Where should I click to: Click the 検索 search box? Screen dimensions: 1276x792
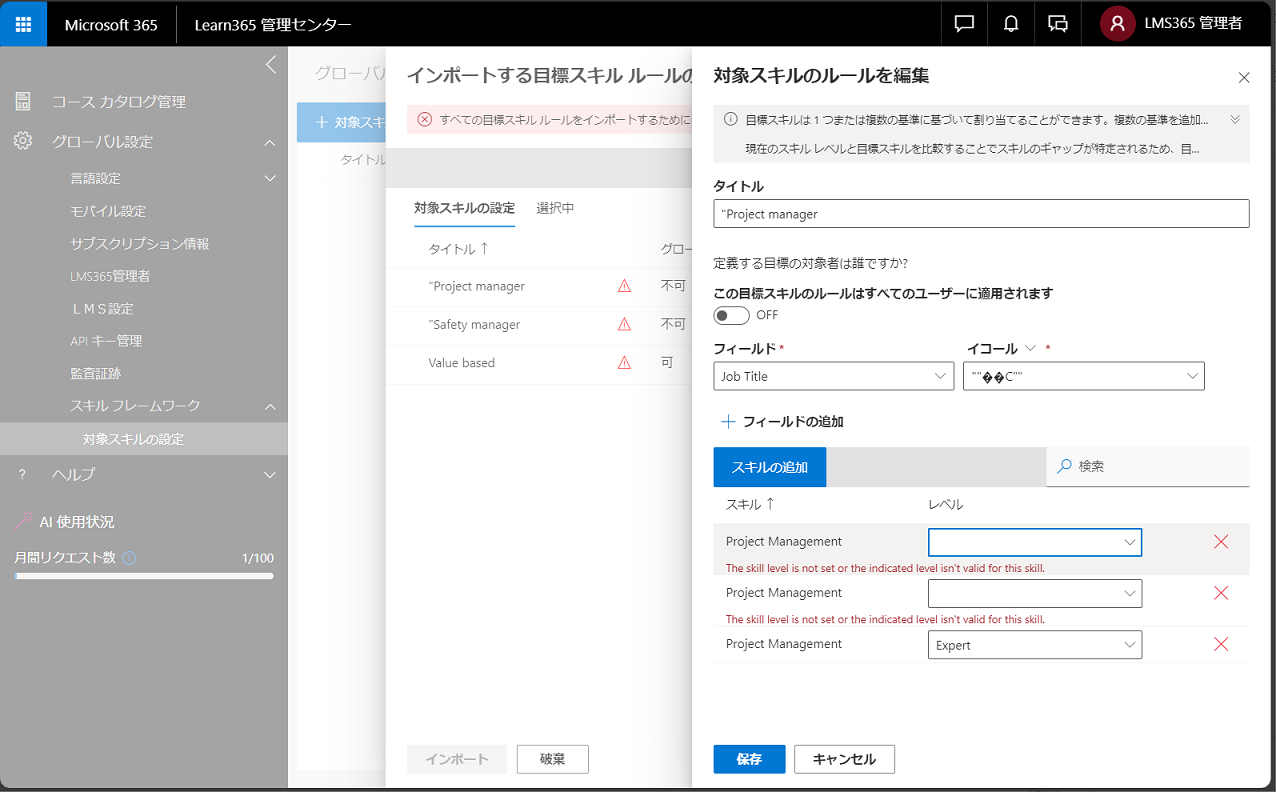1148,466
